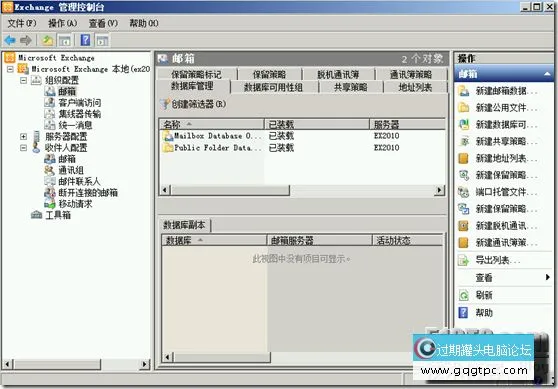Viewport: 558px width, 389px height.
Task: Switch to 数据库可用性组 tab
Action: 273,87
